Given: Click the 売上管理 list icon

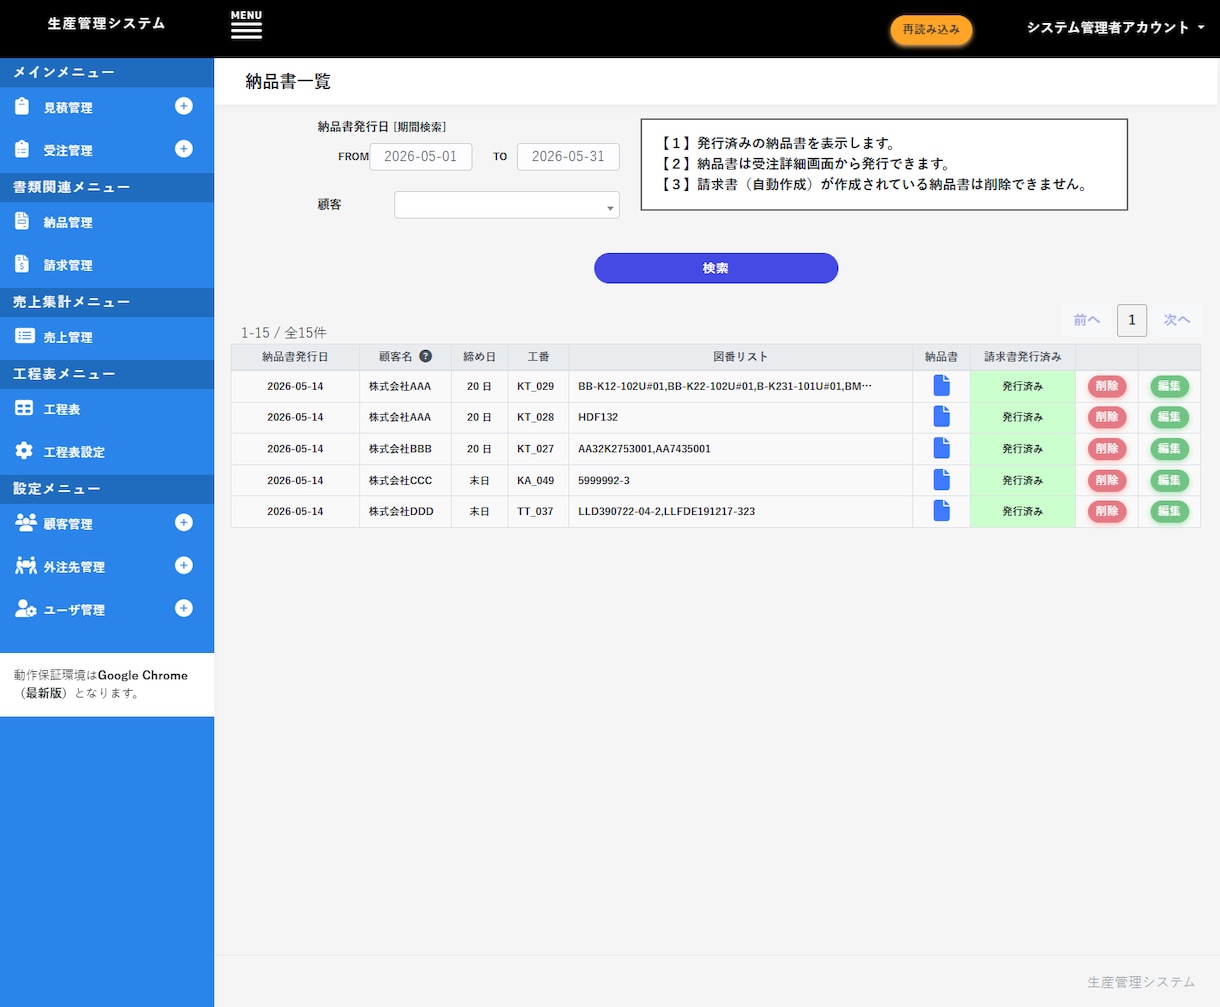Looking at the screenshot, I should 25,336.
